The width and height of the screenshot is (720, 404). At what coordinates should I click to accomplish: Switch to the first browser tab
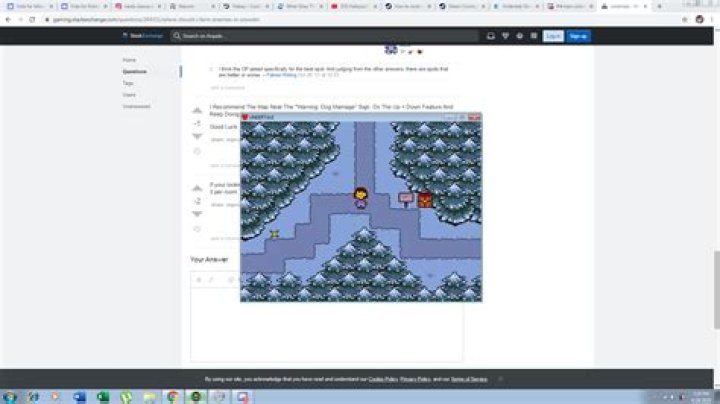point(29,6)
